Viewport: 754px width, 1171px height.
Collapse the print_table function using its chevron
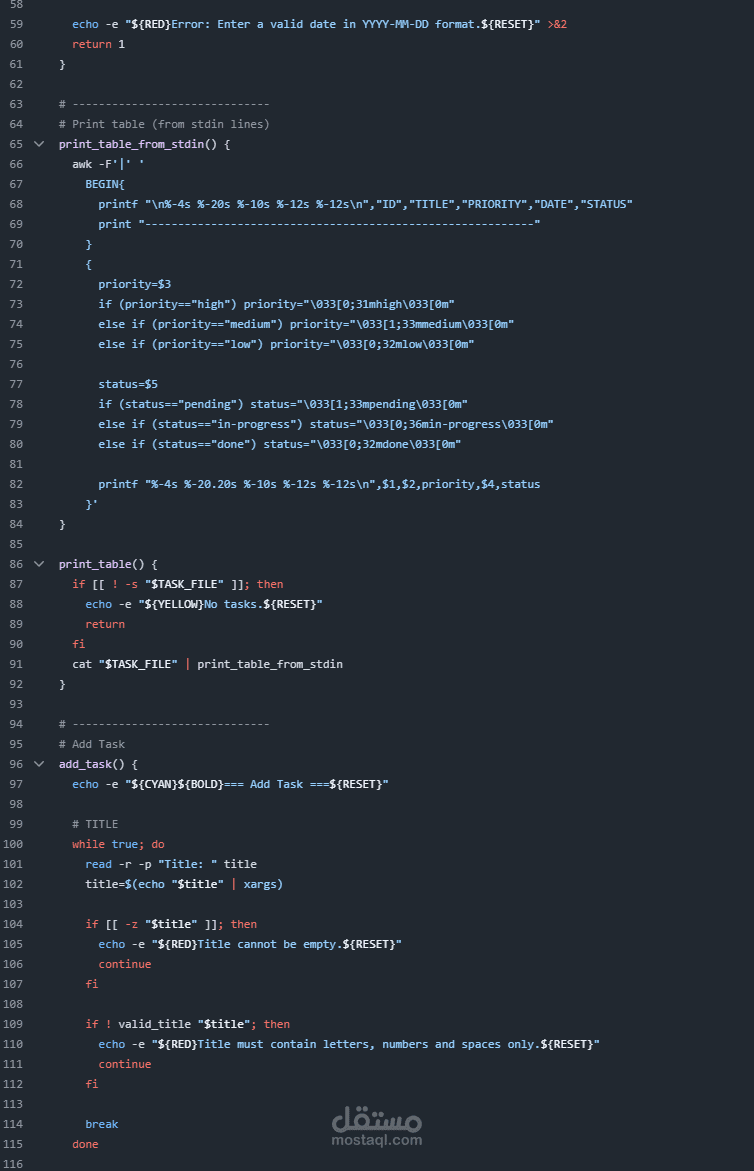[x=39, y=564]
